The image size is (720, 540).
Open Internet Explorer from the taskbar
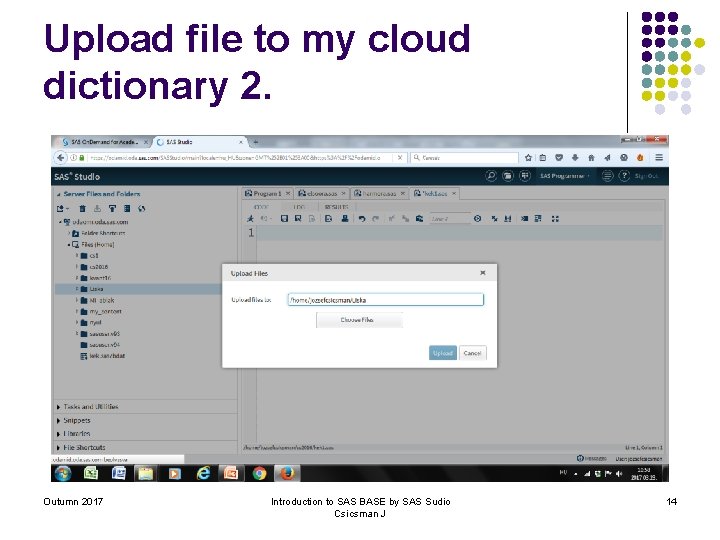(x=203, y=473)
